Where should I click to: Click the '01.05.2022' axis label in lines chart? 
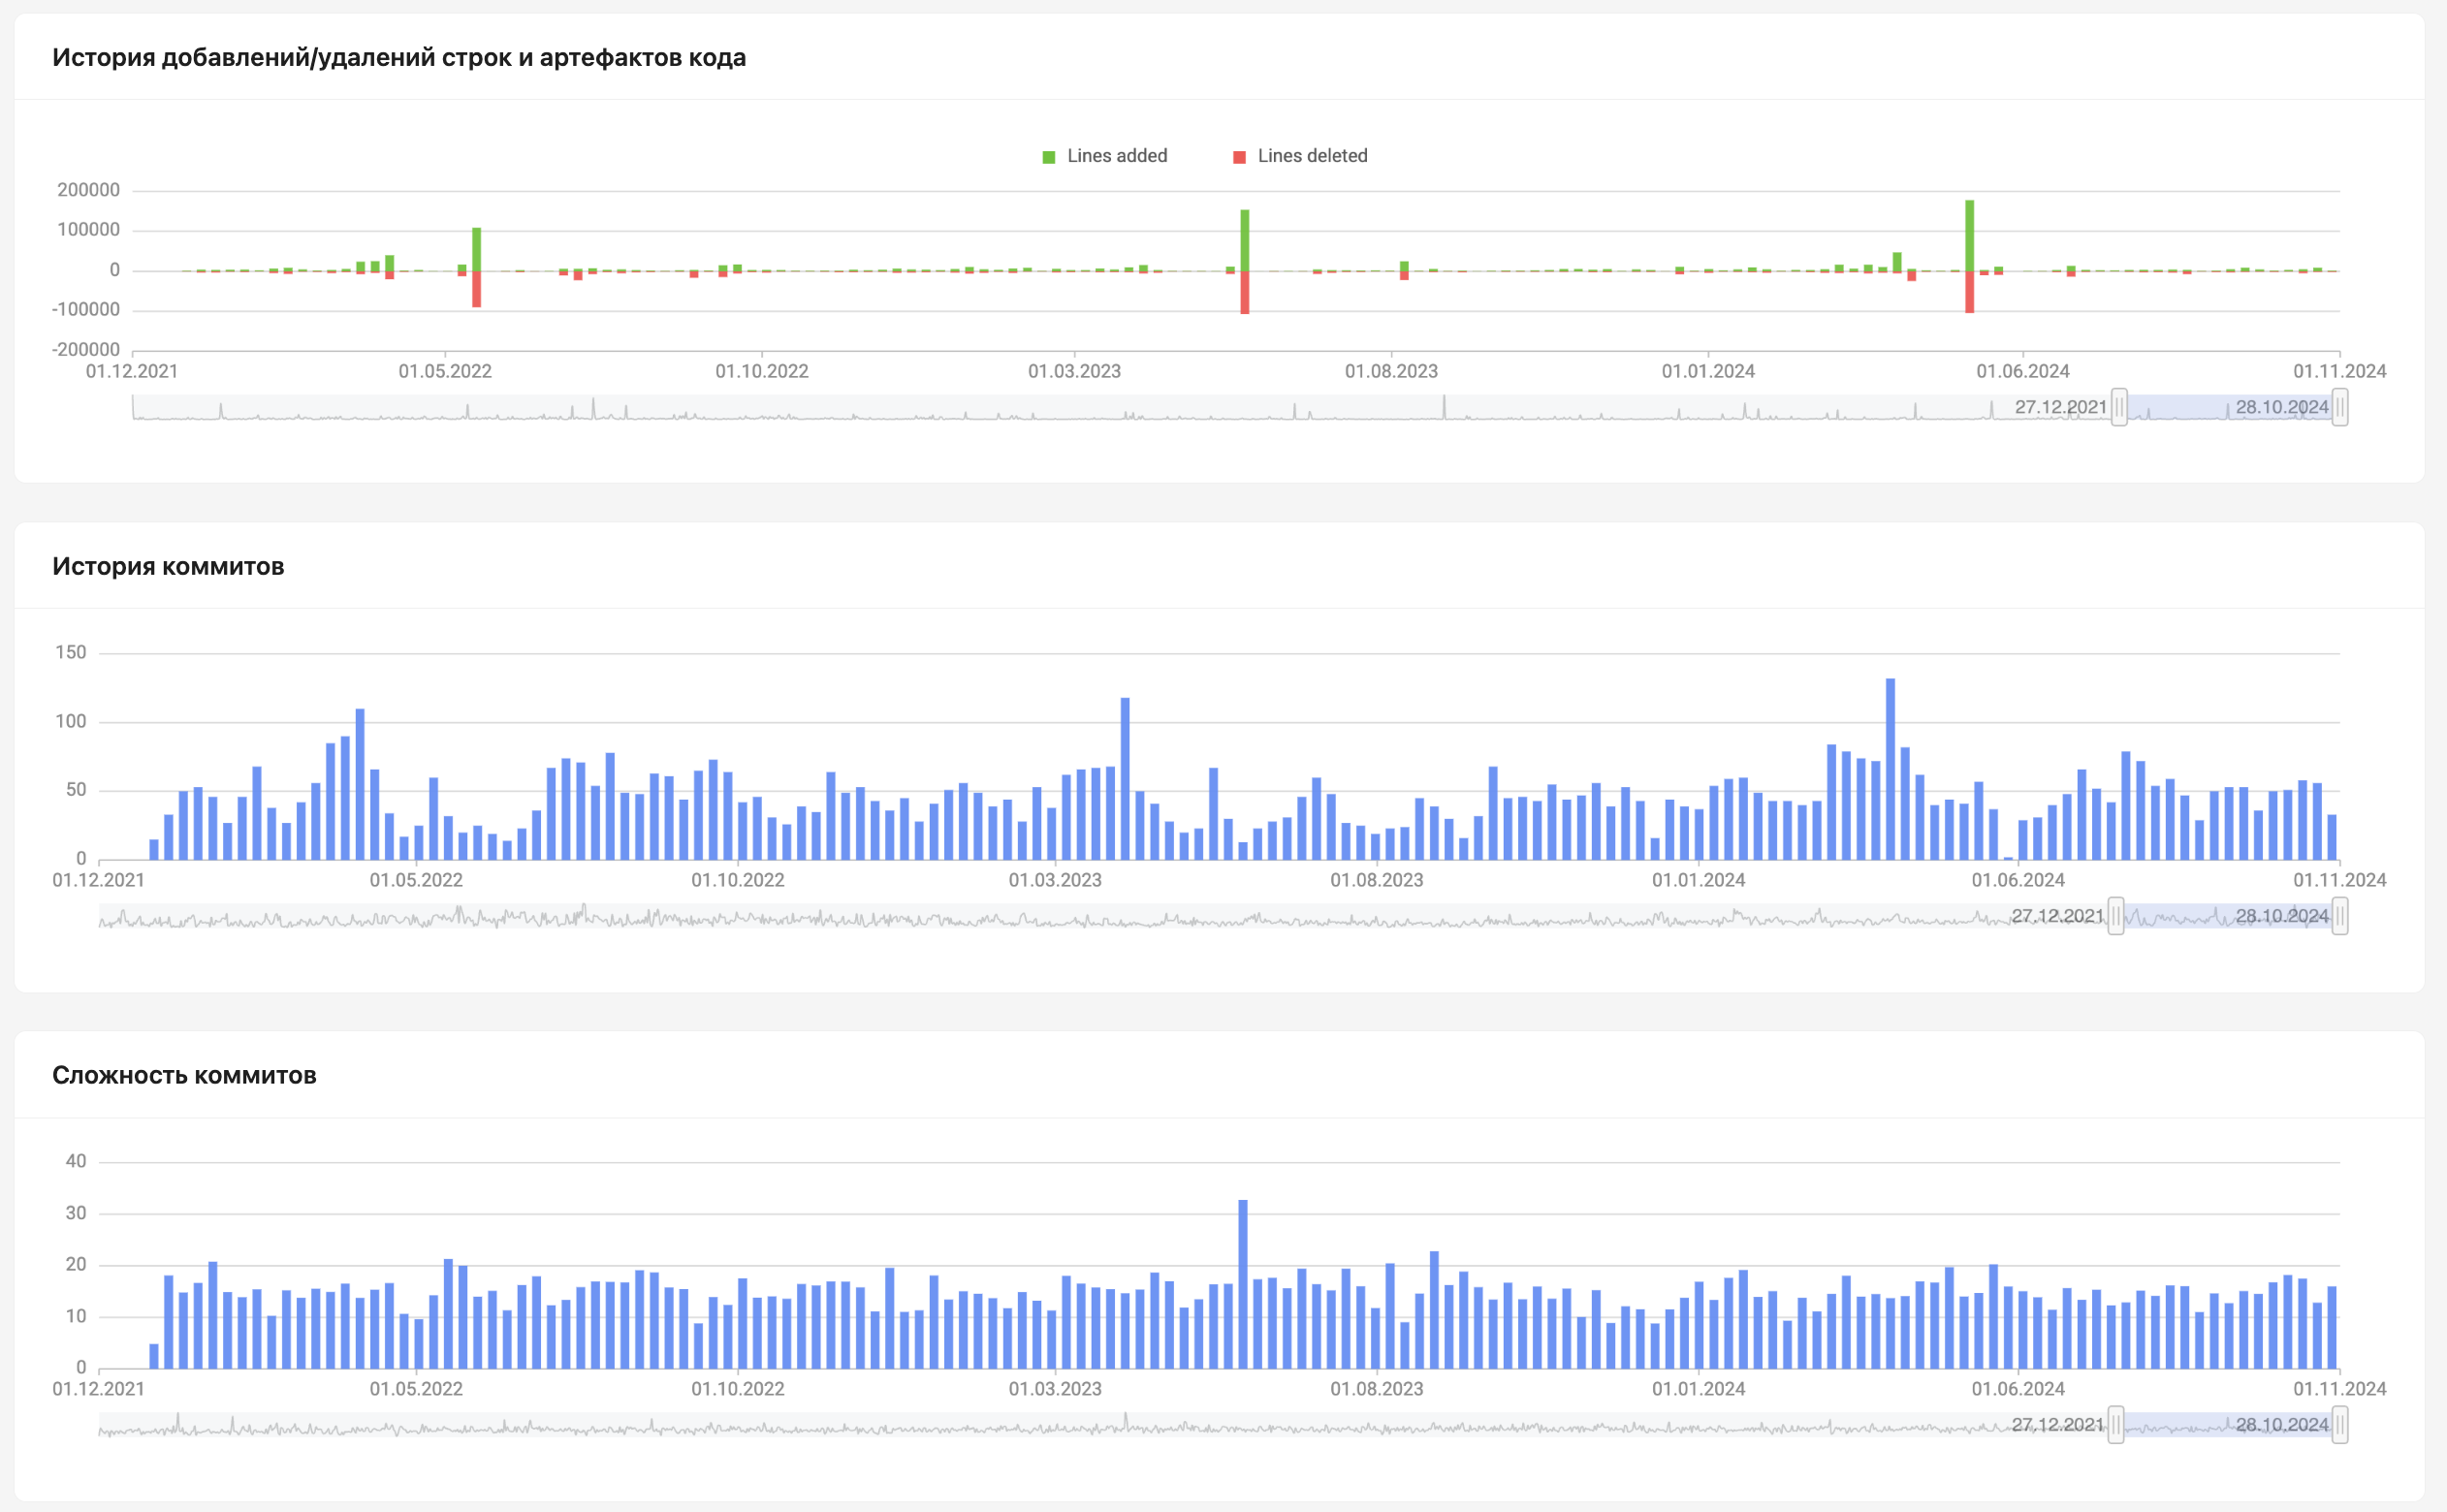tap(445, 372)
